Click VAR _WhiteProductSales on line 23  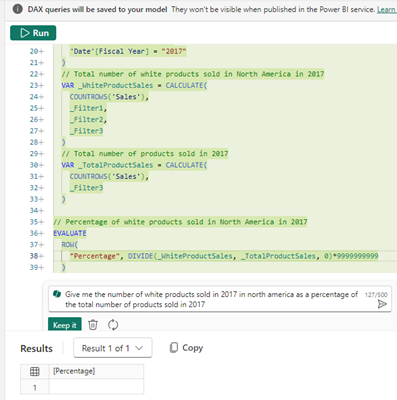(107, 85)
